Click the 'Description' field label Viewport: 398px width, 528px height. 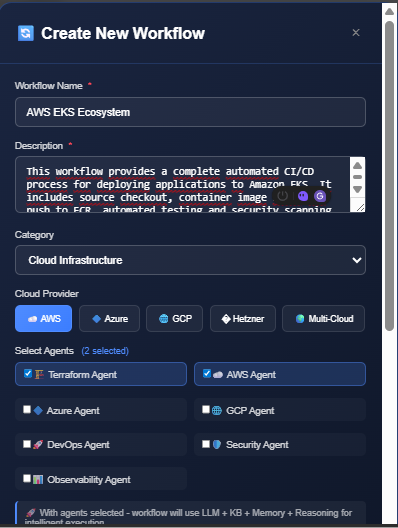39,146
